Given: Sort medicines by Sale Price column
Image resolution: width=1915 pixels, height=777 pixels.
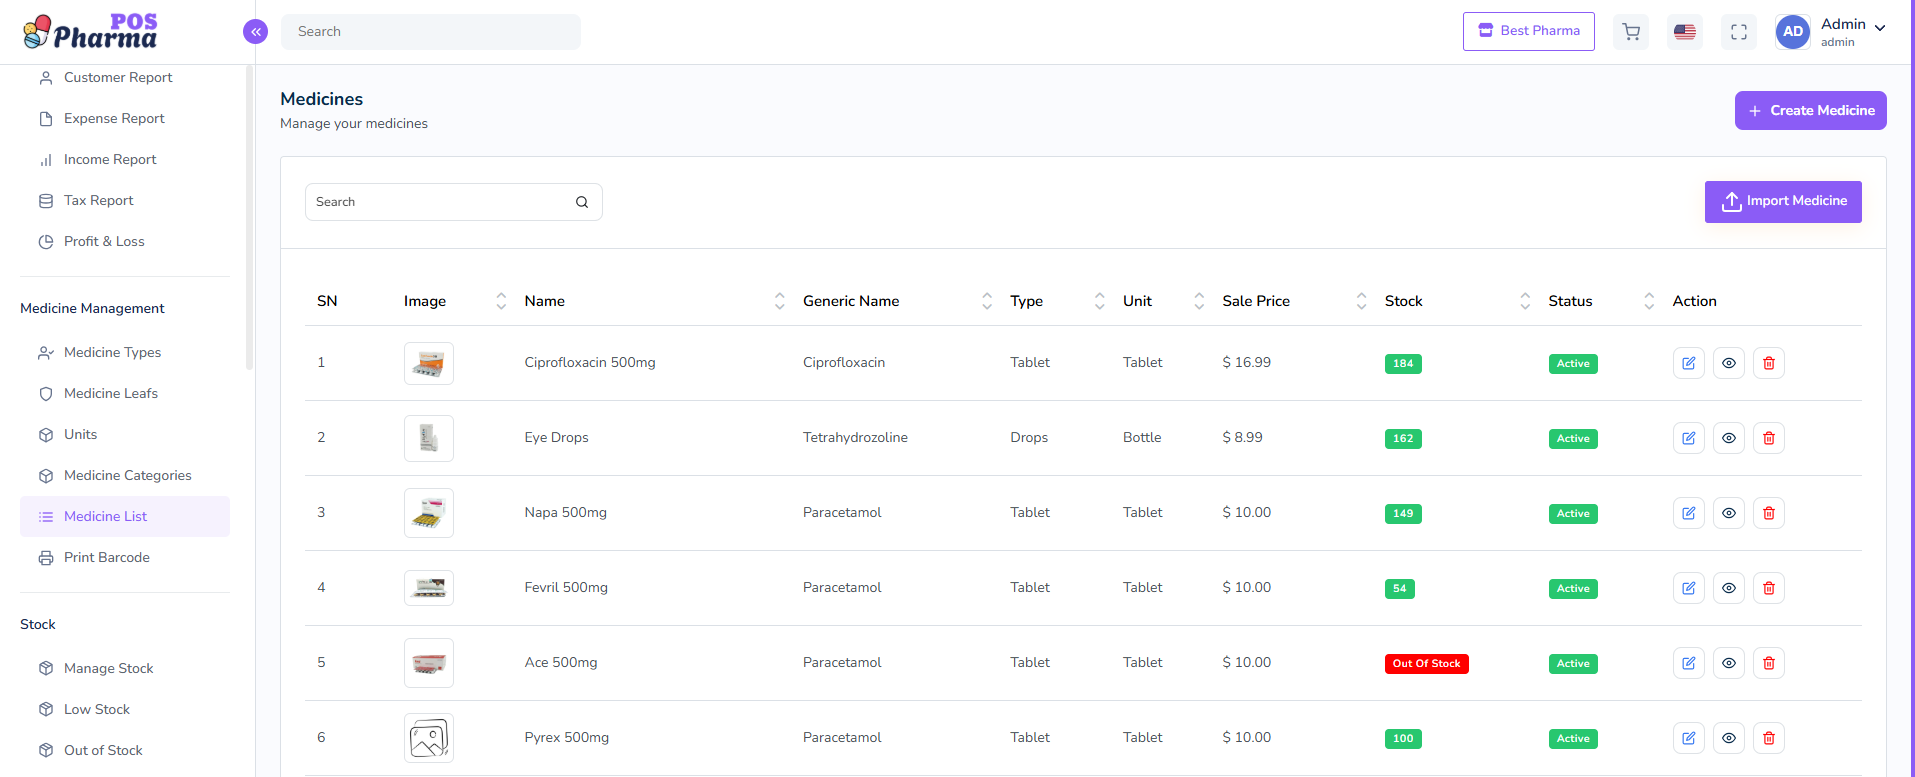Looking at the screenshot, I should click(x=1361, y=301).
